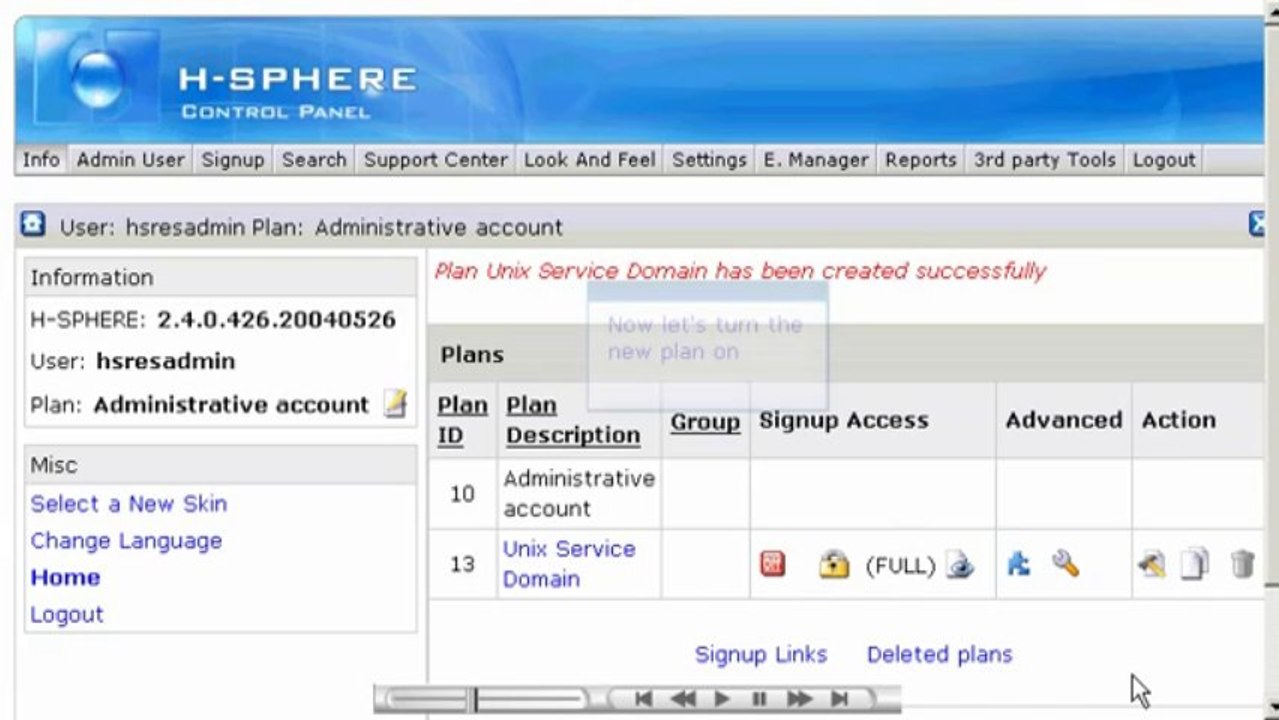Image resolution: width=1279 pixels, height=720 pixels.
Task: Open the Look And Feel menu
Action: (590, 160)
